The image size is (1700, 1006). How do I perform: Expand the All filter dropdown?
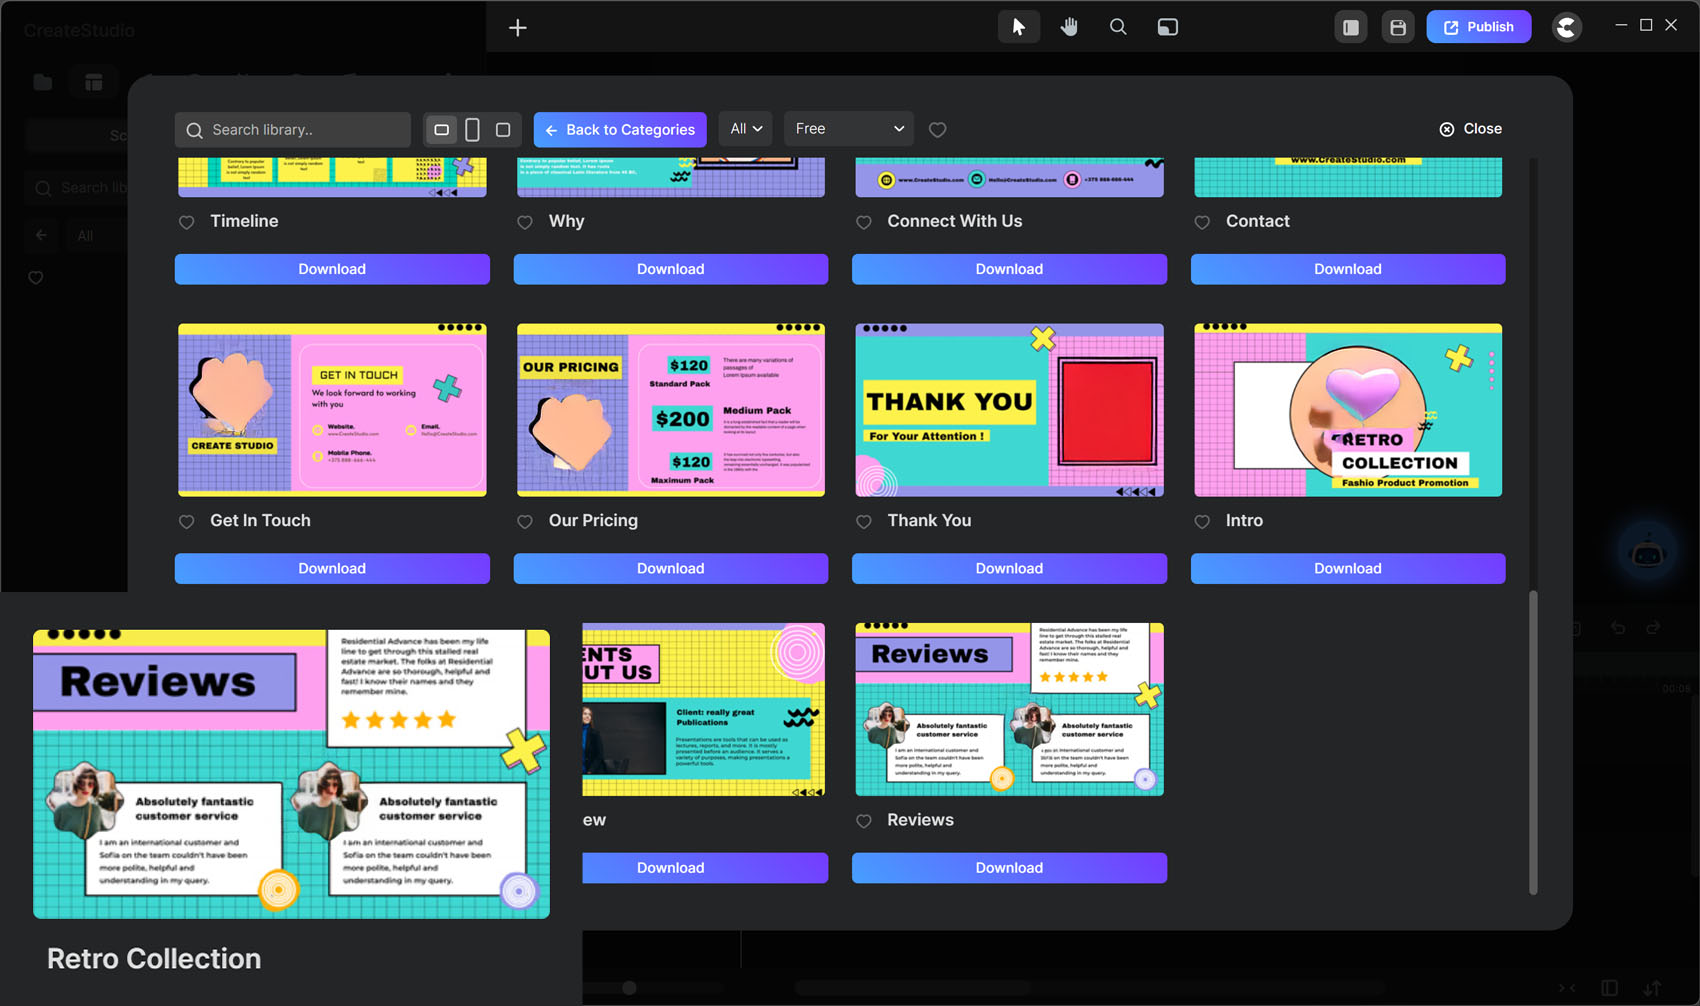pyautogui.click(x=745, y=129)
